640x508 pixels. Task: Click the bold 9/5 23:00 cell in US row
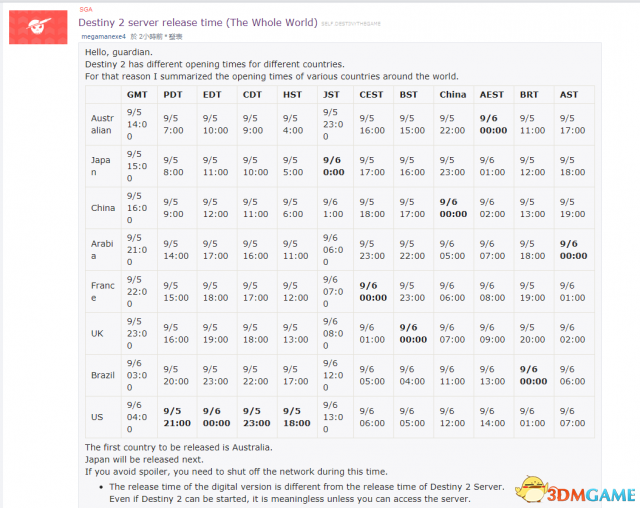256,417
